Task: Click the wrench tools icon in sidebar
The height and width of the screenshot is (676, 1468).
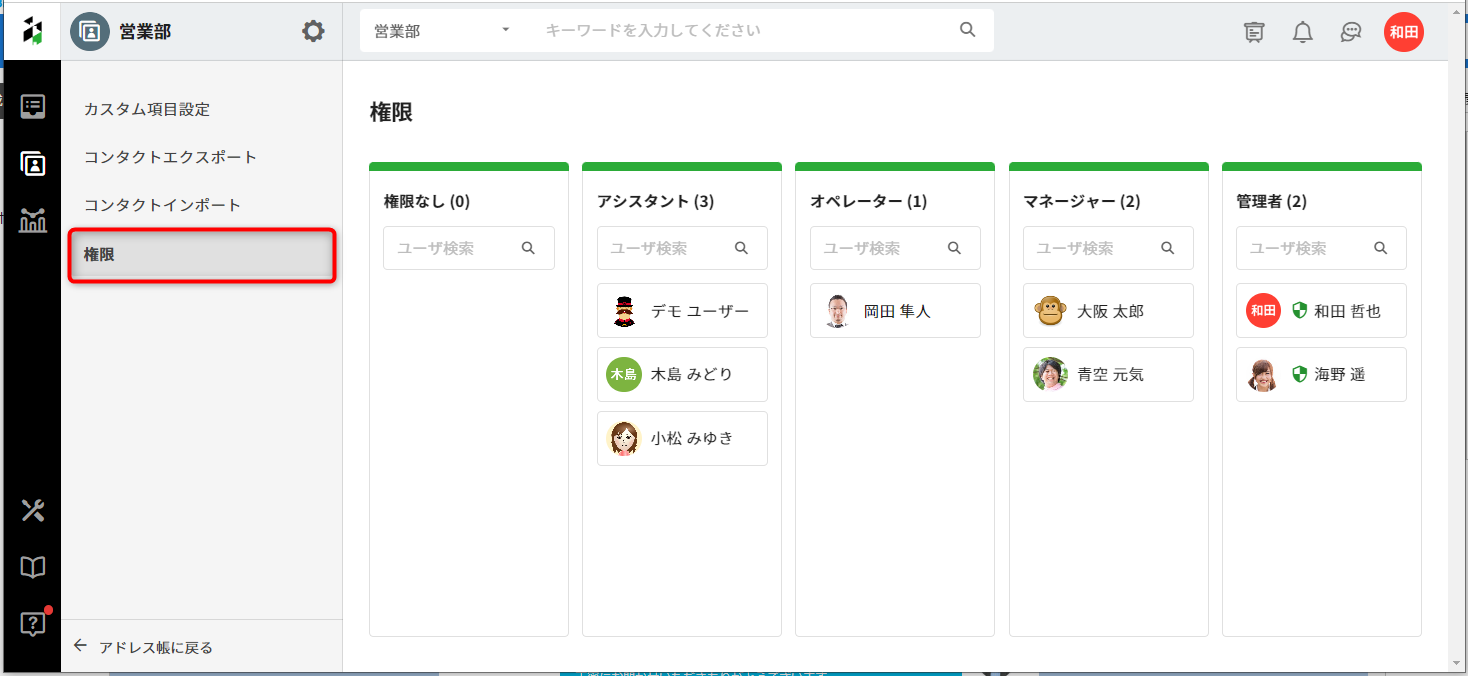Action: point(33,511)
